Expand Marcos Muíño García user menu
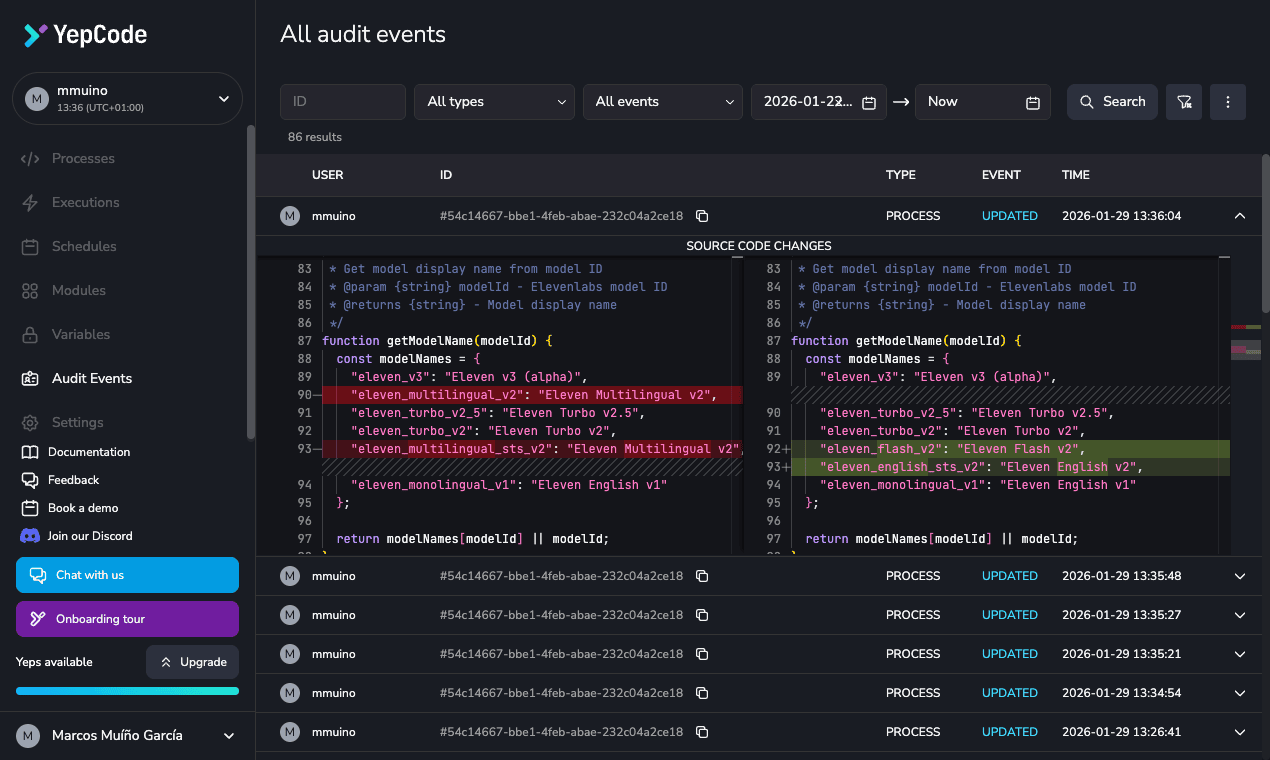 [x=127, y=735]
